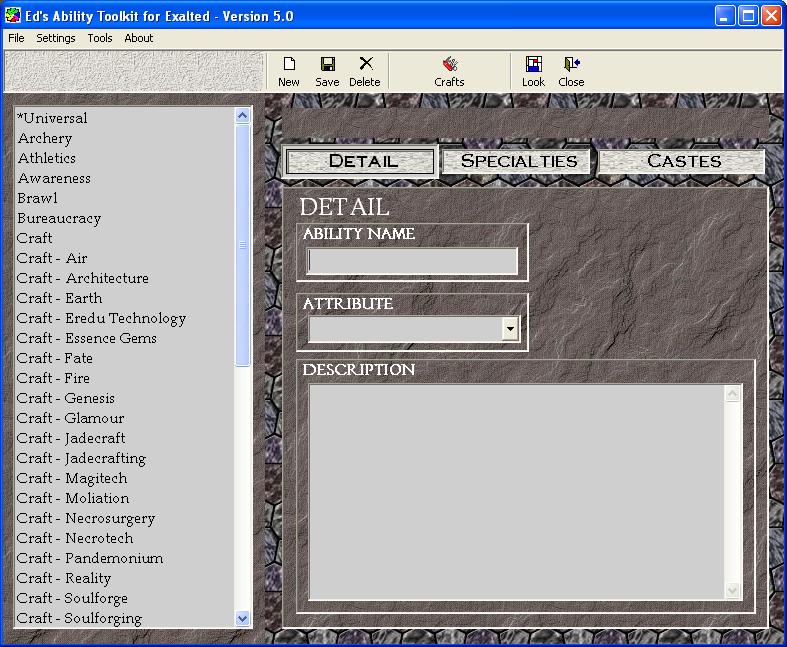Viewport: 787px width, 647px height.
Task: Maximize the Ability Toolkit window
Action: point(748,16)
